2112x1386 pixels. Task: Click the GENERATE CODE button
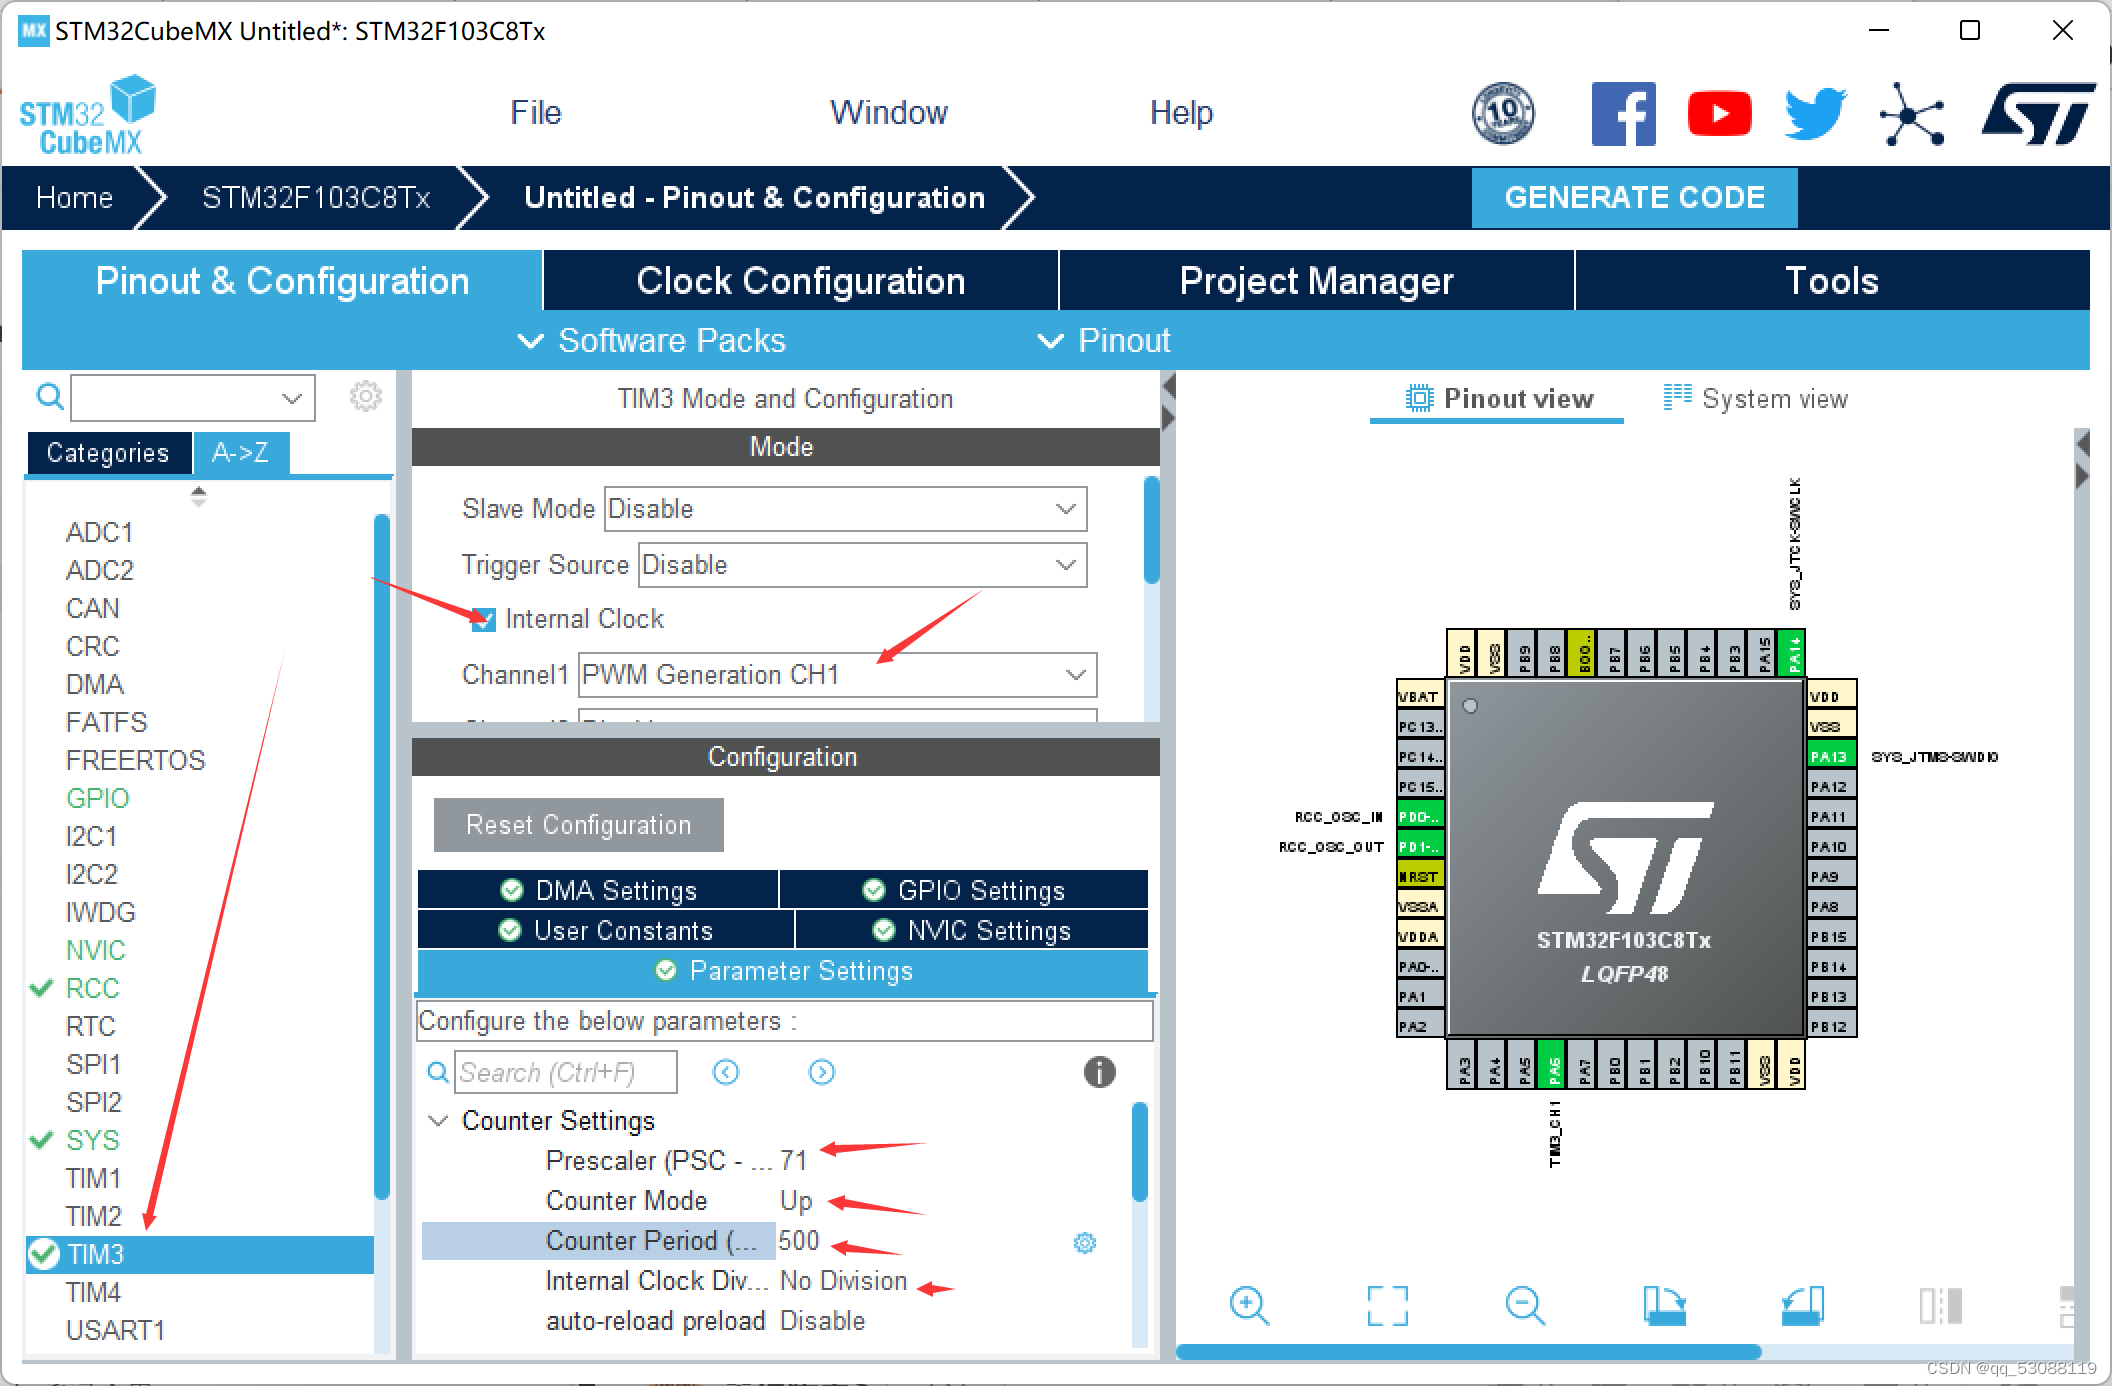point(1633,196)
